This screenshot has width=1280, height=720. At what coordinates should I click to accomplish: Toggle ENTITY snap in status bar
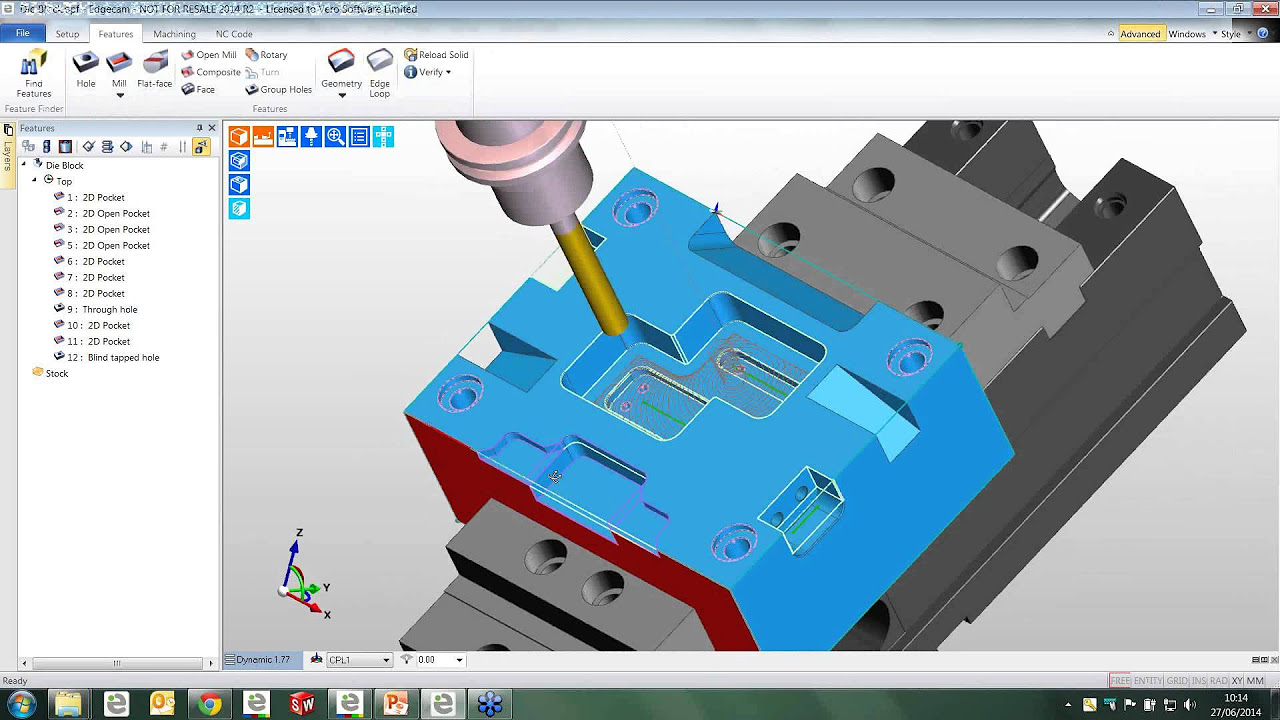click(1148, 681)
